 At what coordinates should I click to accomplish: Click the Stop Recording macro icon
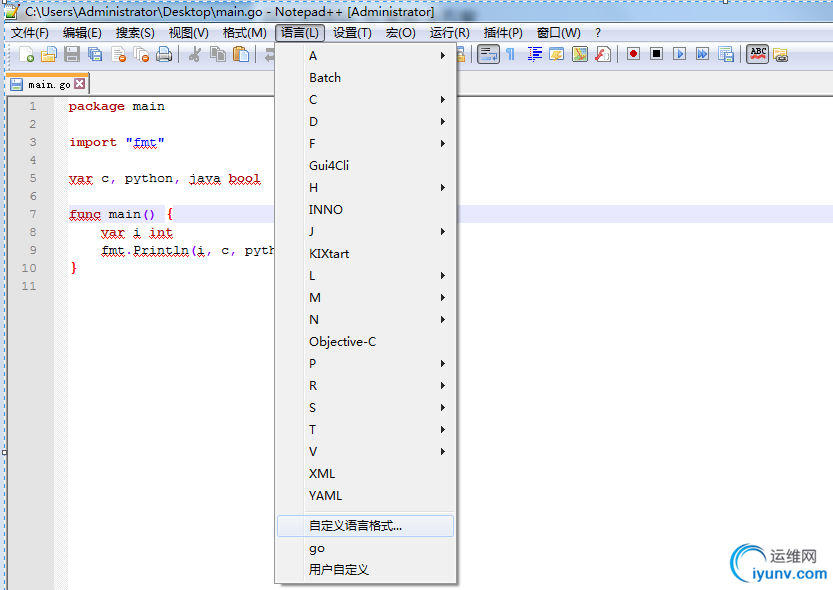tap(657, 54)
